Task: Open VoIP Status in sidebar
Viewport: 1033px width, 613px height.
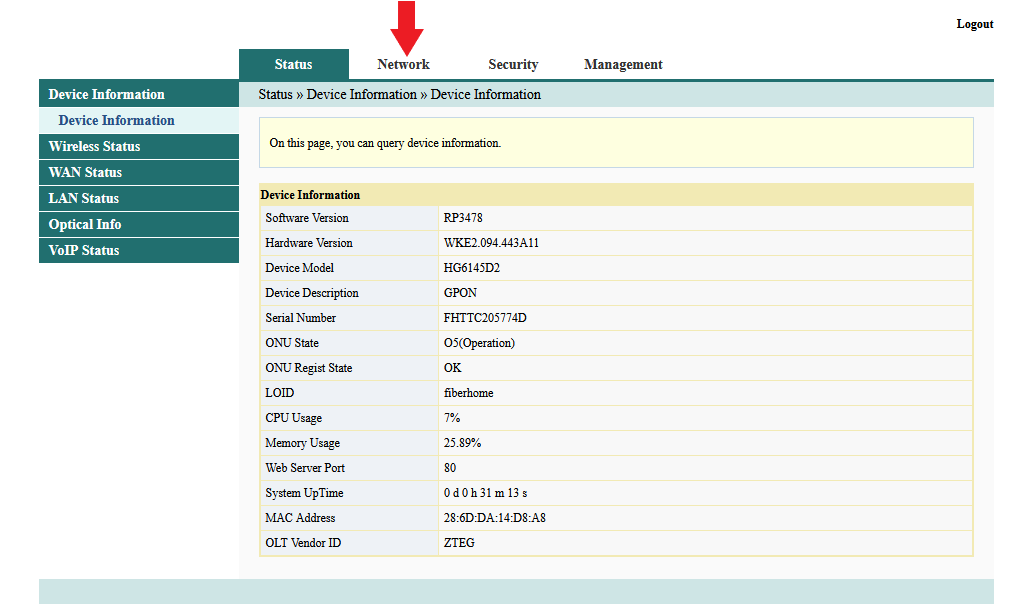Action: click(x=139, y=250)
